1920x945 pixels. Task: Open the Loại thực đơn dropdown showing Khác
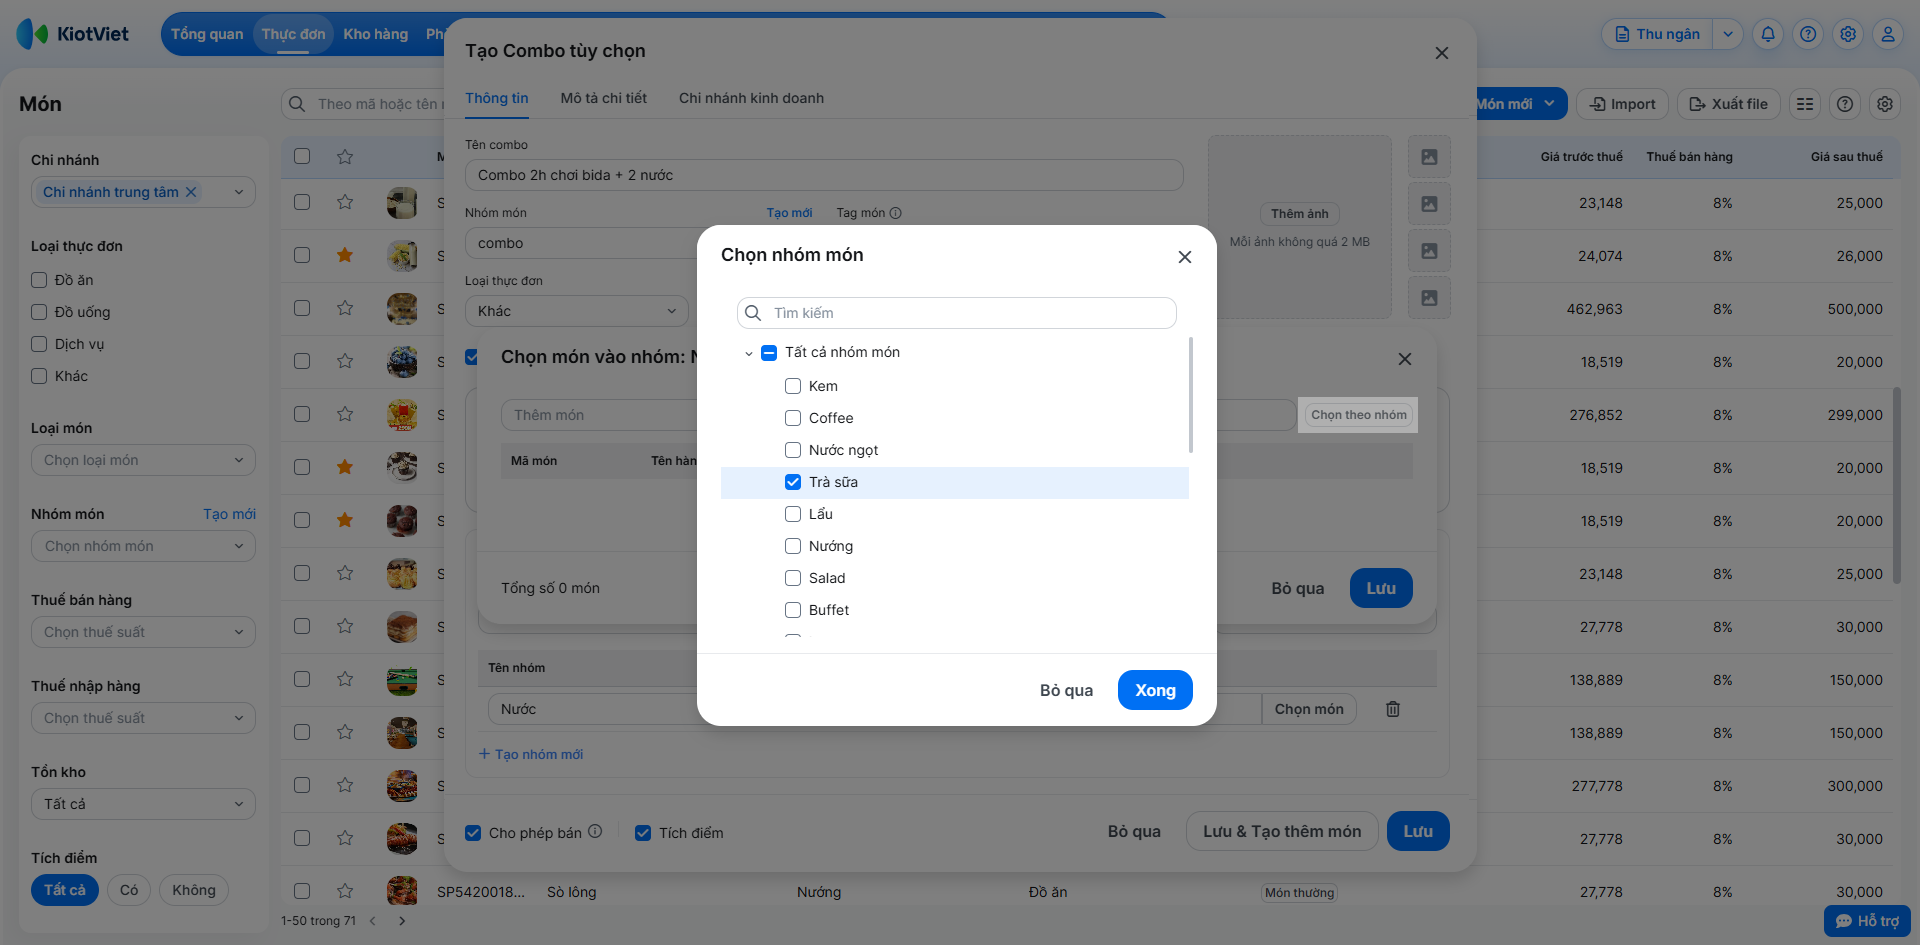click(x=577, y=311)
